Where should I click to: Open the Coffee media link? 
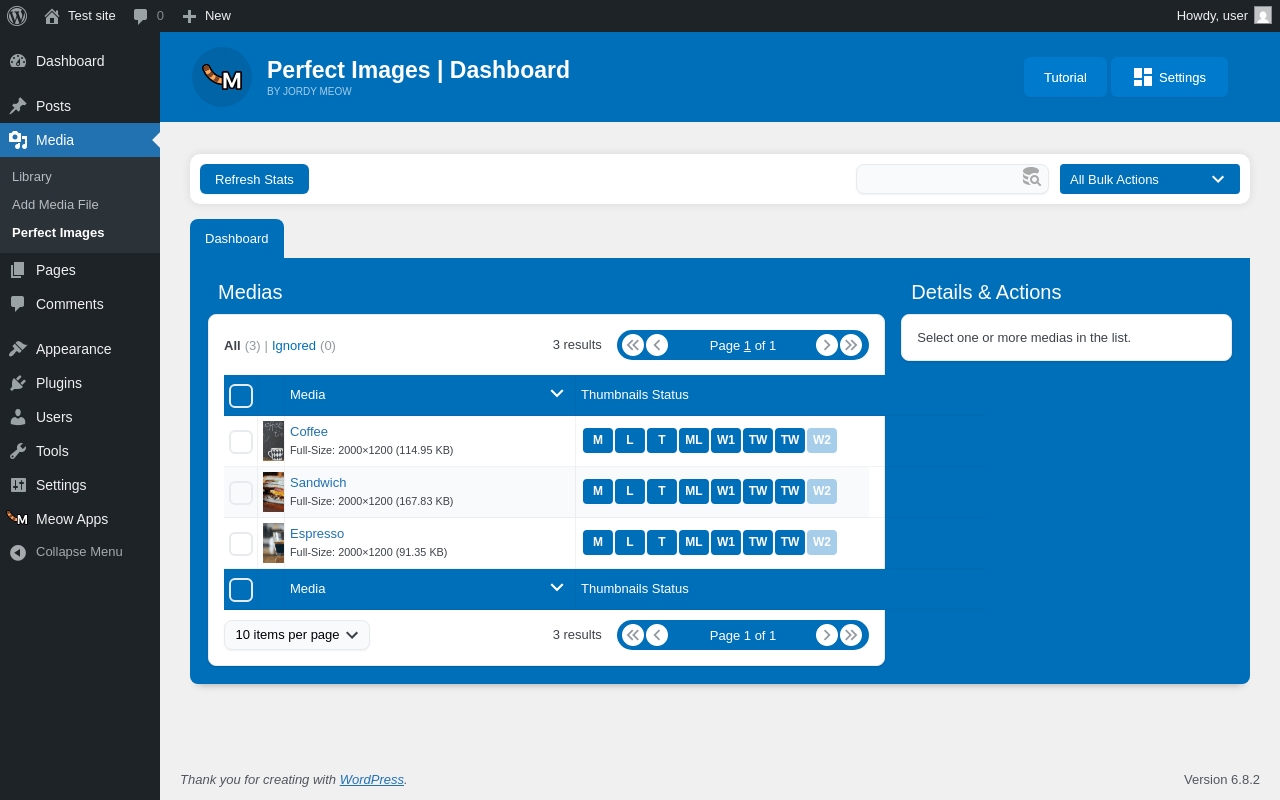[309, 432]
